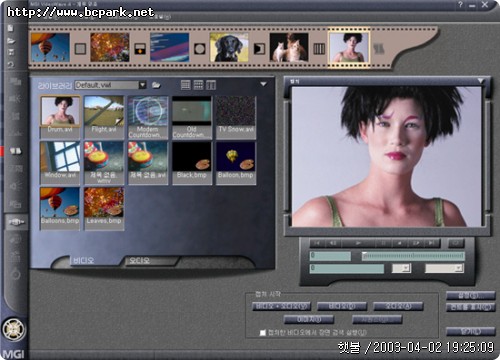Viewport: 500px width, 360px height.
Task: Open the library panel options triangle
Action: coord(263,84)
